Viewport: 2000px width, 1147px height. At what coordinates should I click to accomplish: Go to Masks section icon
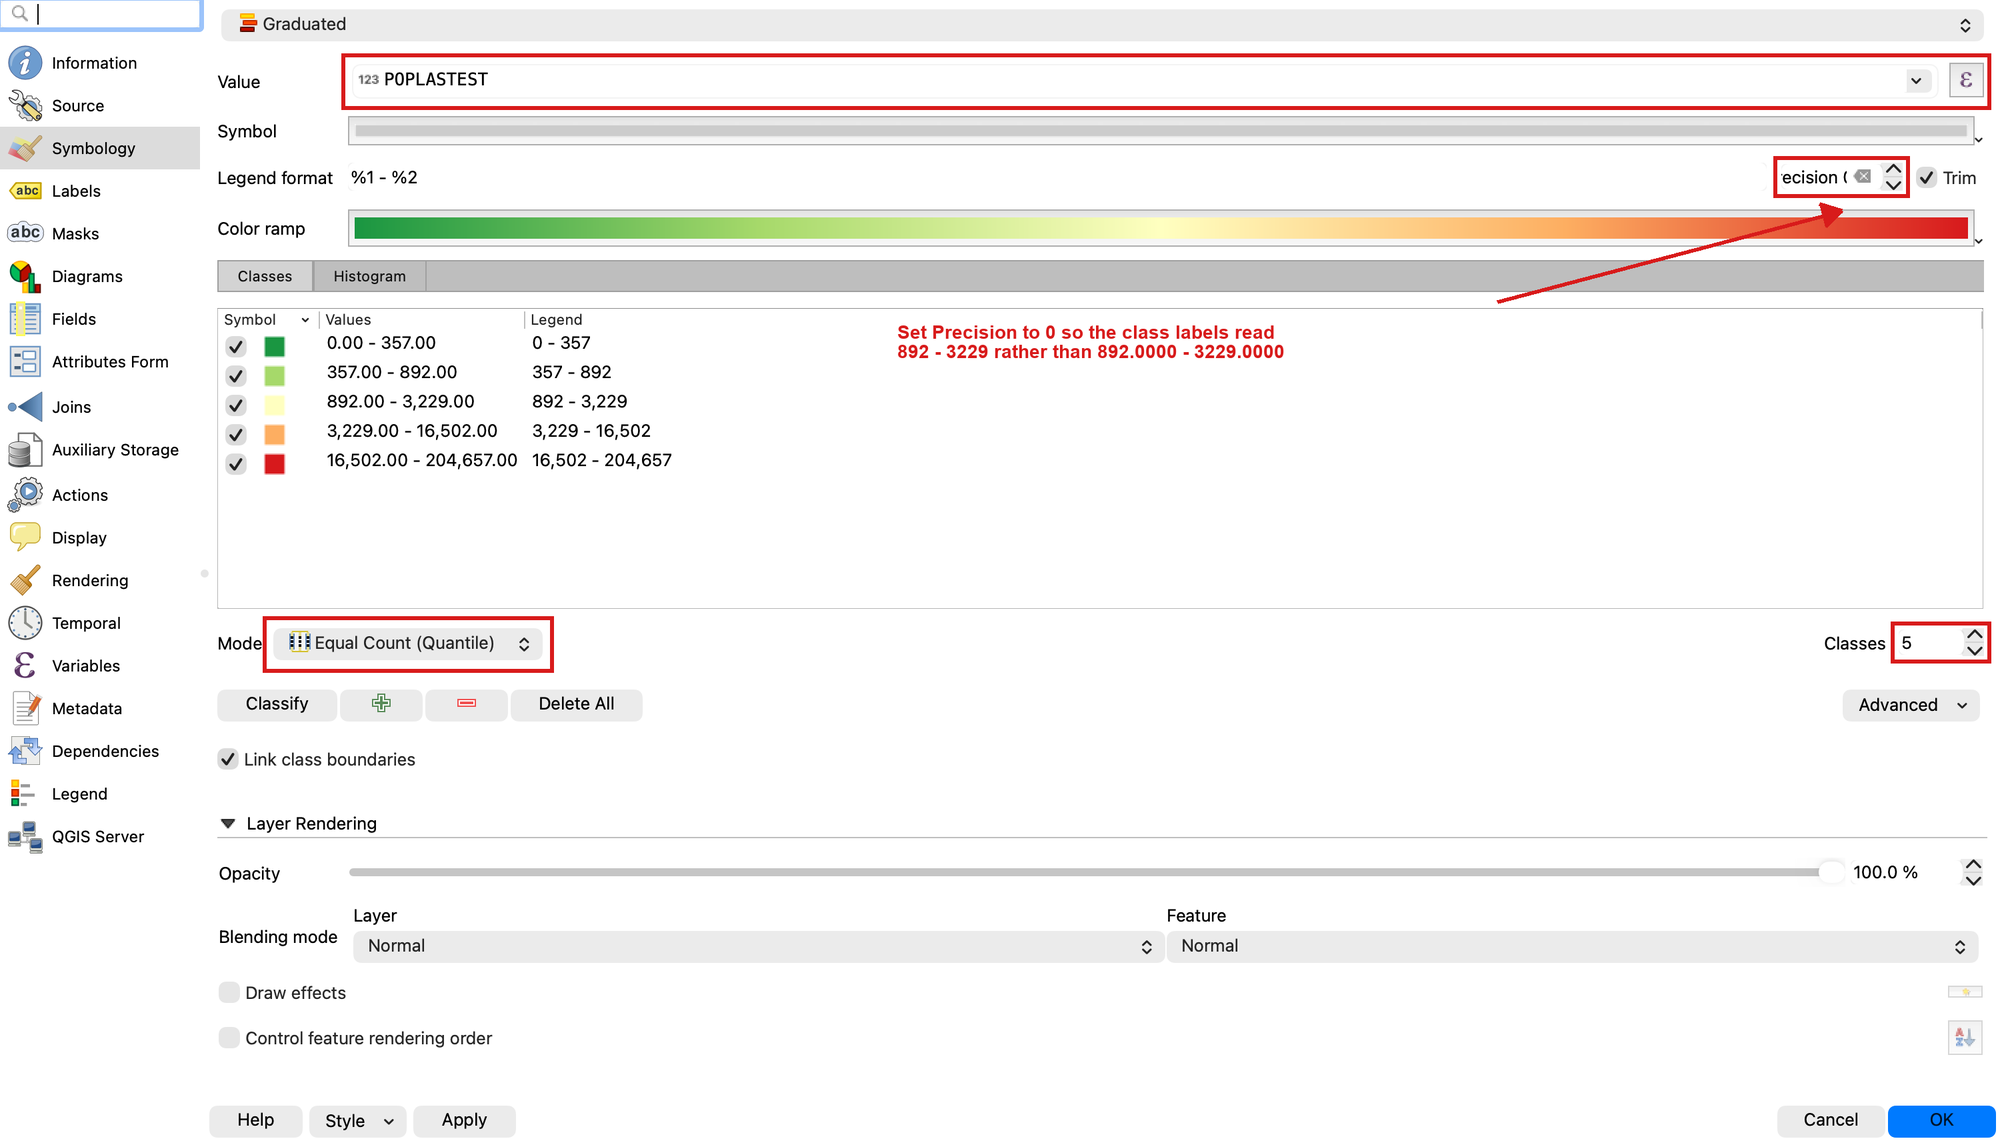click(25, 233)
